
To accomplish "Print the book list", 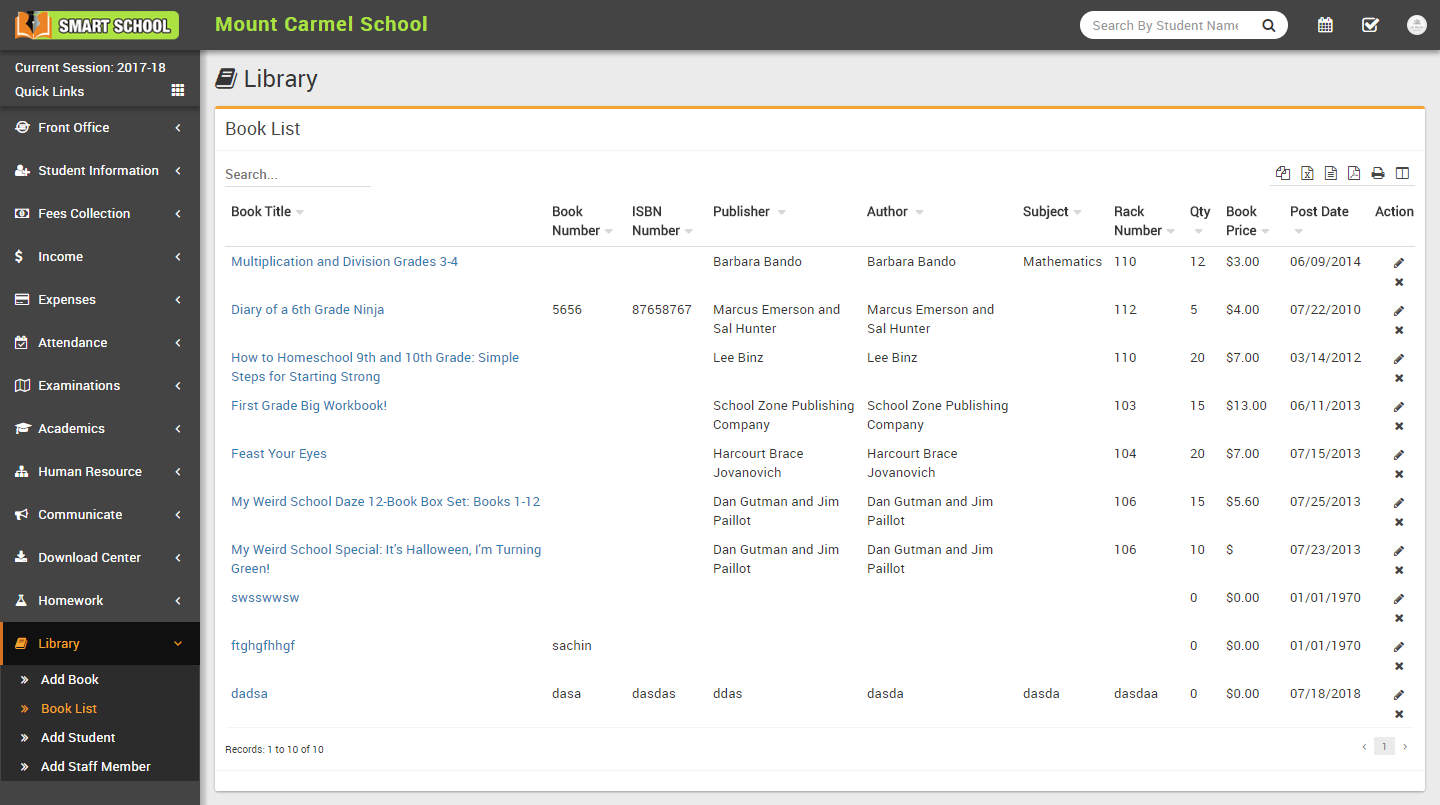I will pyautogui.click(x=1378, y=174).
